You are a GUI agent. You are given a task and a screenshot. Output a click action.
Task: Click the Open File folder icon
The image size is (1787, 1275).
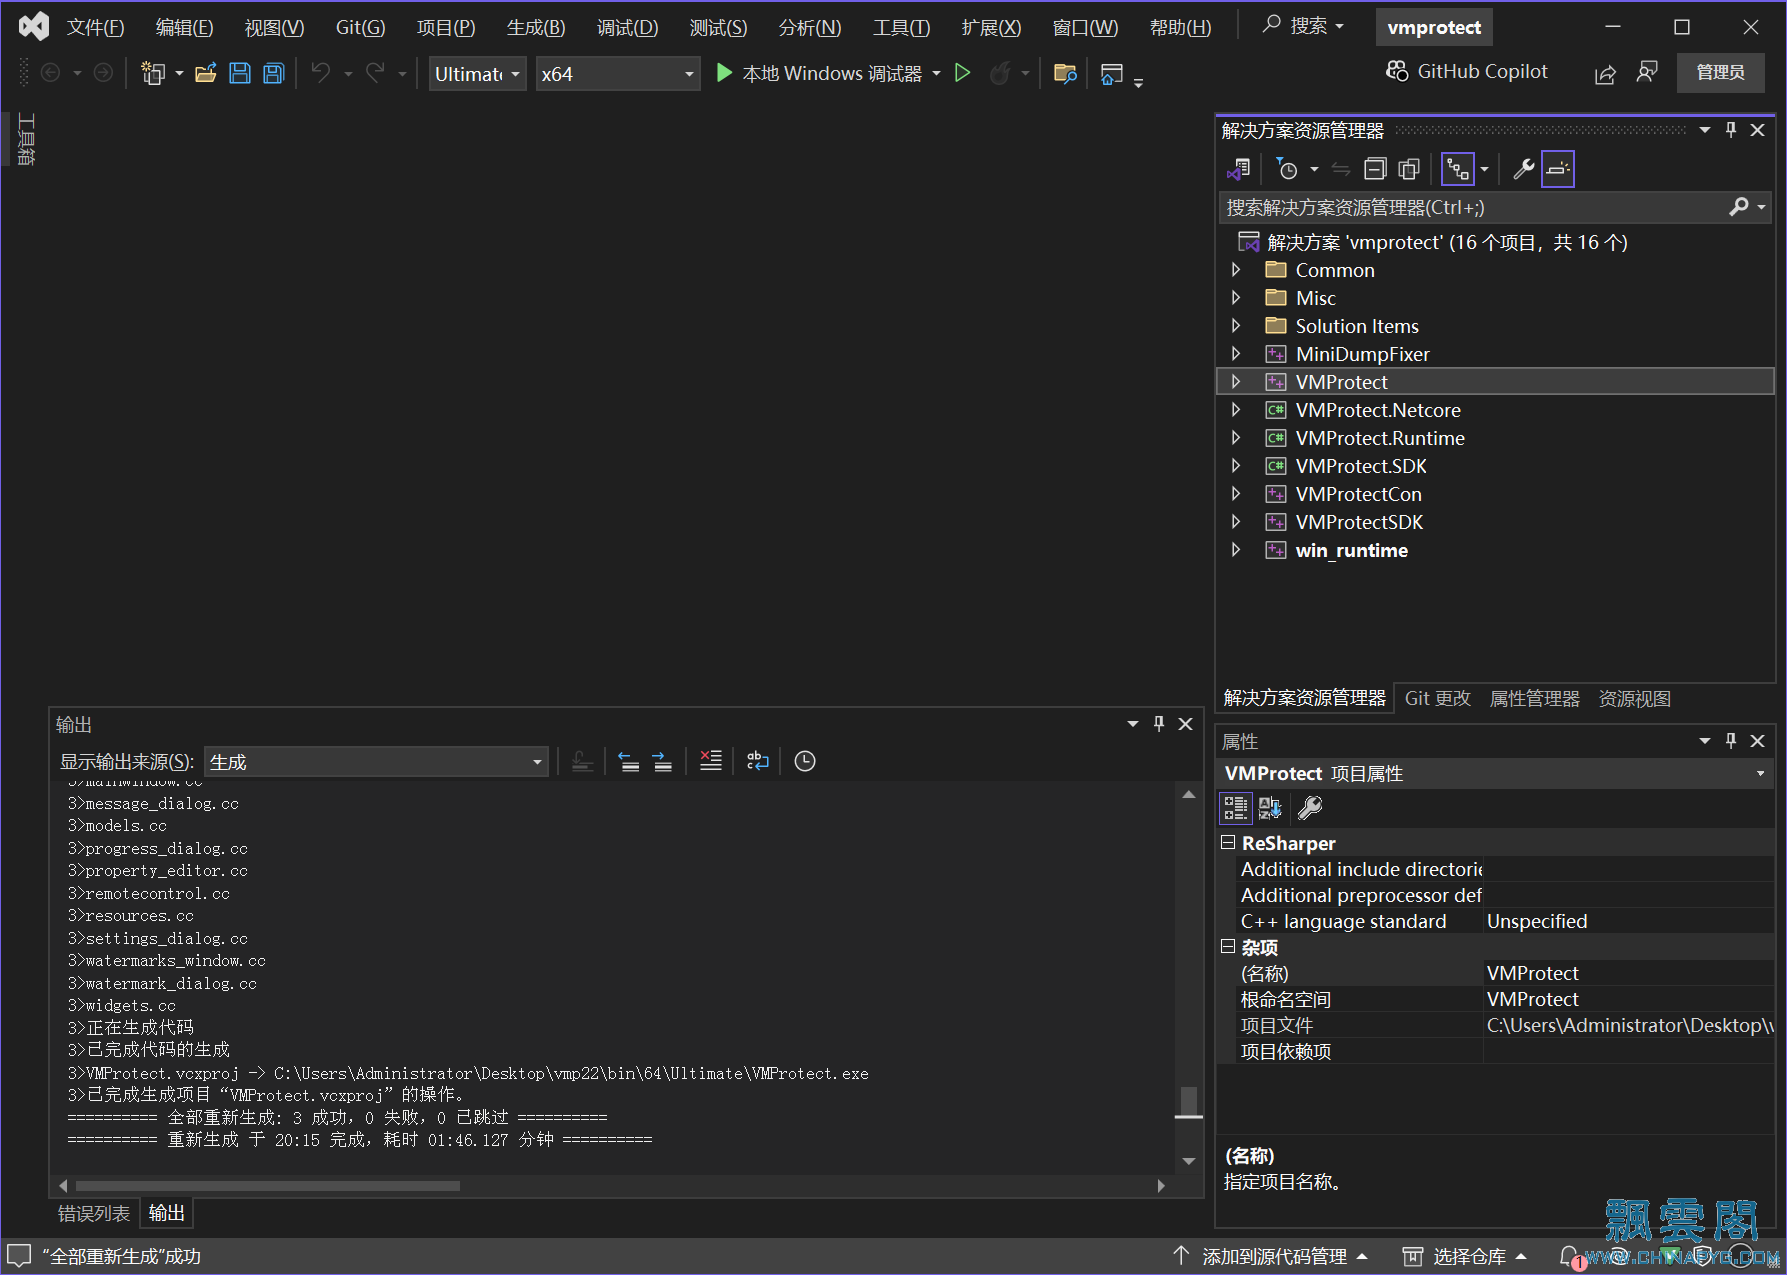coord(206,73)
